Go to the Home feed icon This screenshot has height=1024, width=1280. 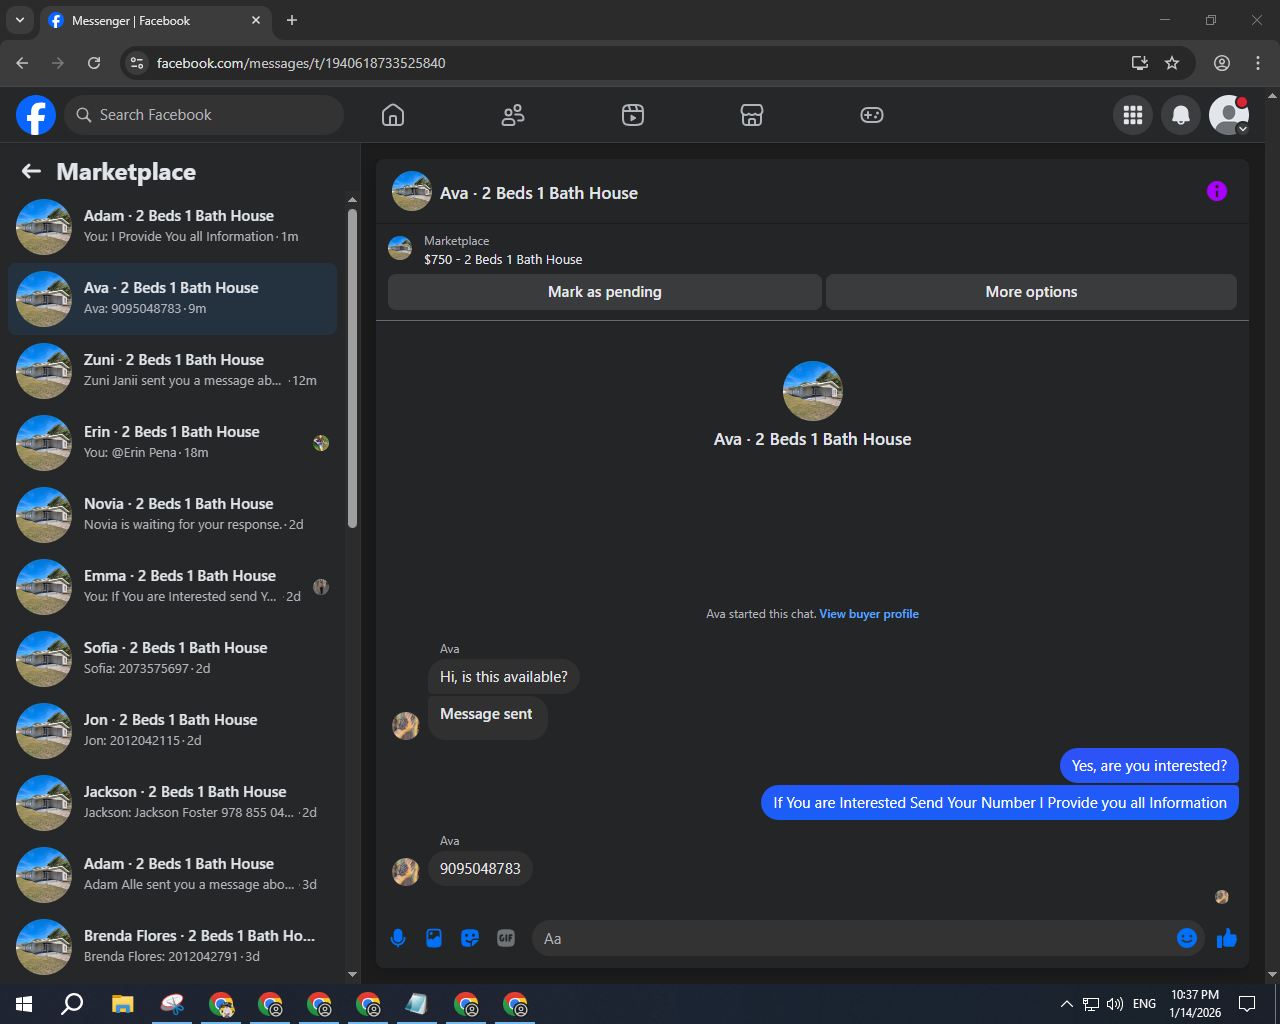pos(393,115)
